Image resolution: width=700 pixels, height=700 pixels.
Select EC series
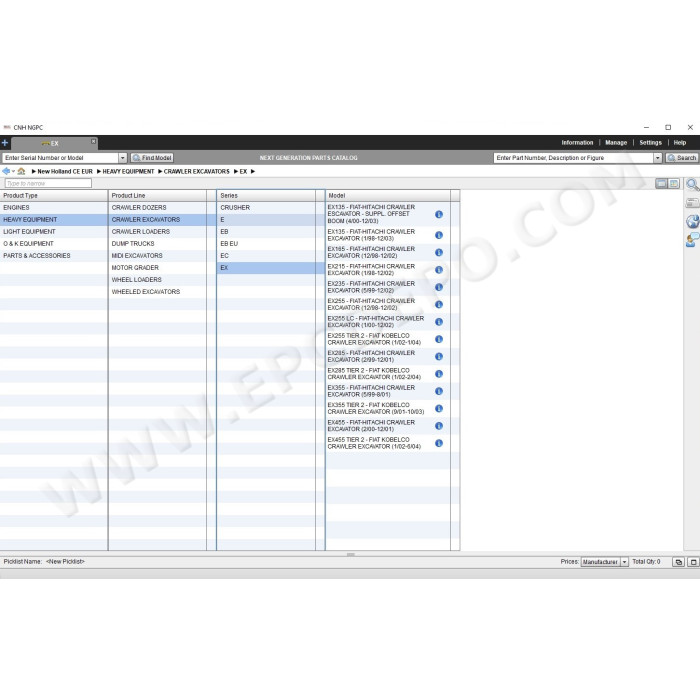pos(267,256)
